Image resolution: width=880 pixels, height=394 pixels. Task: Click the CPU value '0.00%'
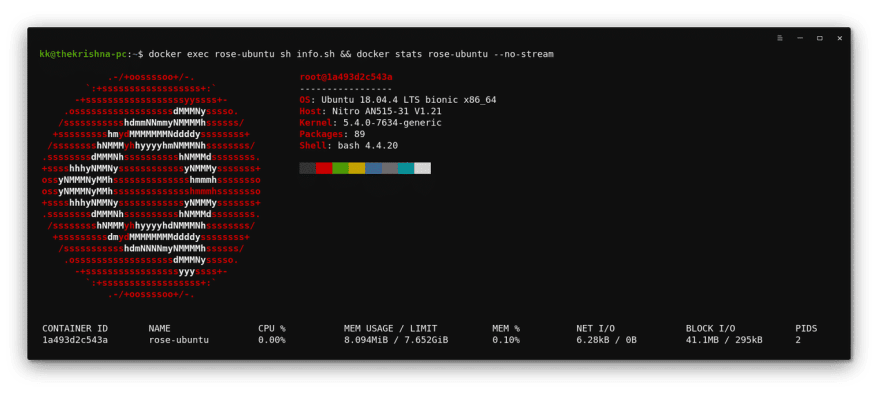[x=272, y=340]
